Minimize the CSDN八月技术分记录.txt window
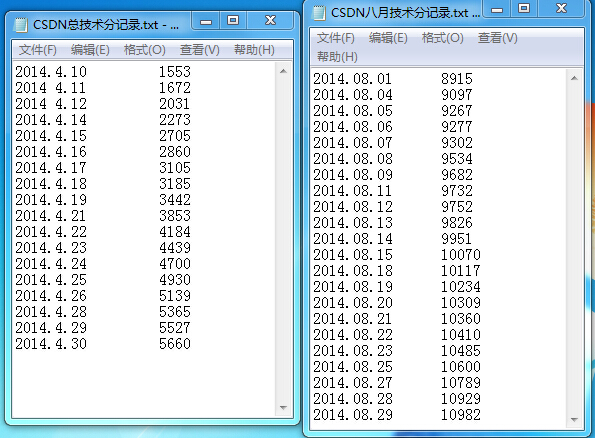This screenshot has width=595, height=438. [497, 9]
